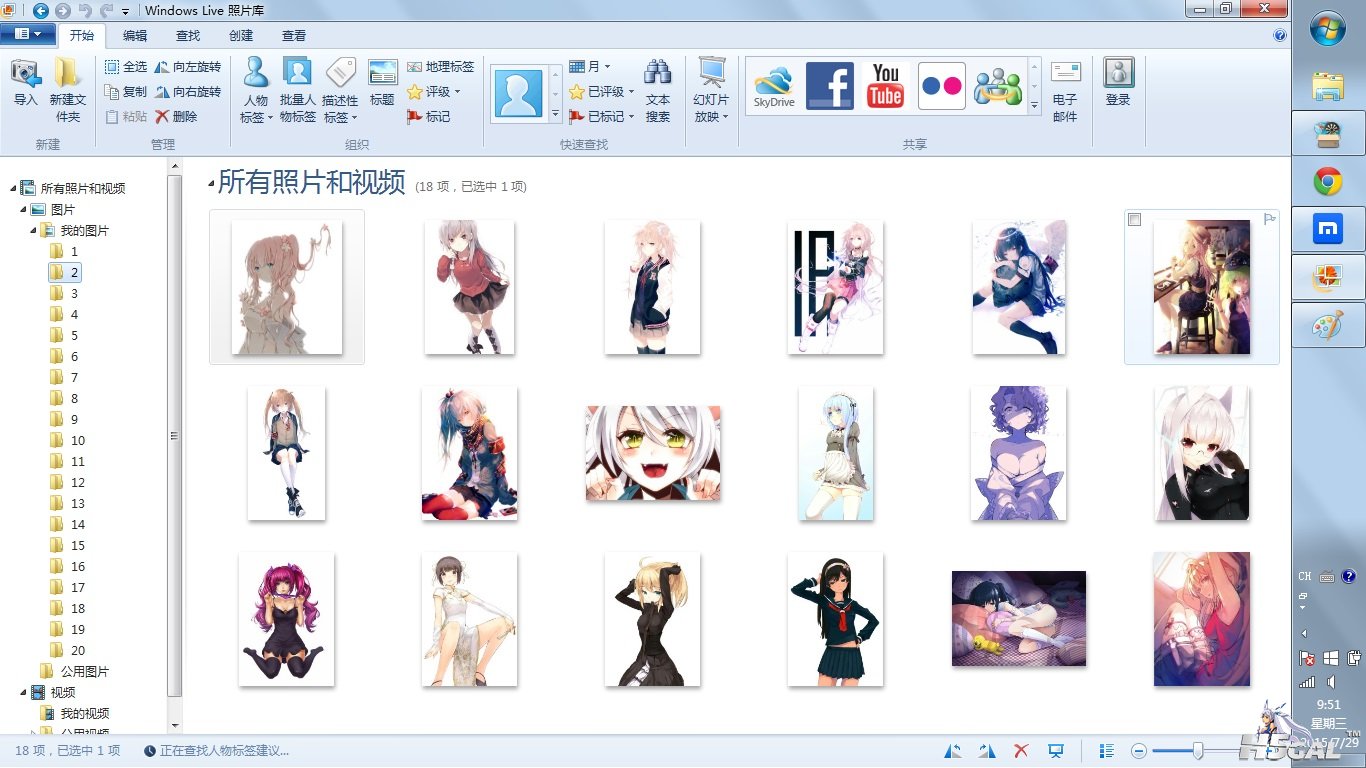1366x768 pixels.
Task: Switch to the 编辑 tab
Action: (x=135, y=35)
